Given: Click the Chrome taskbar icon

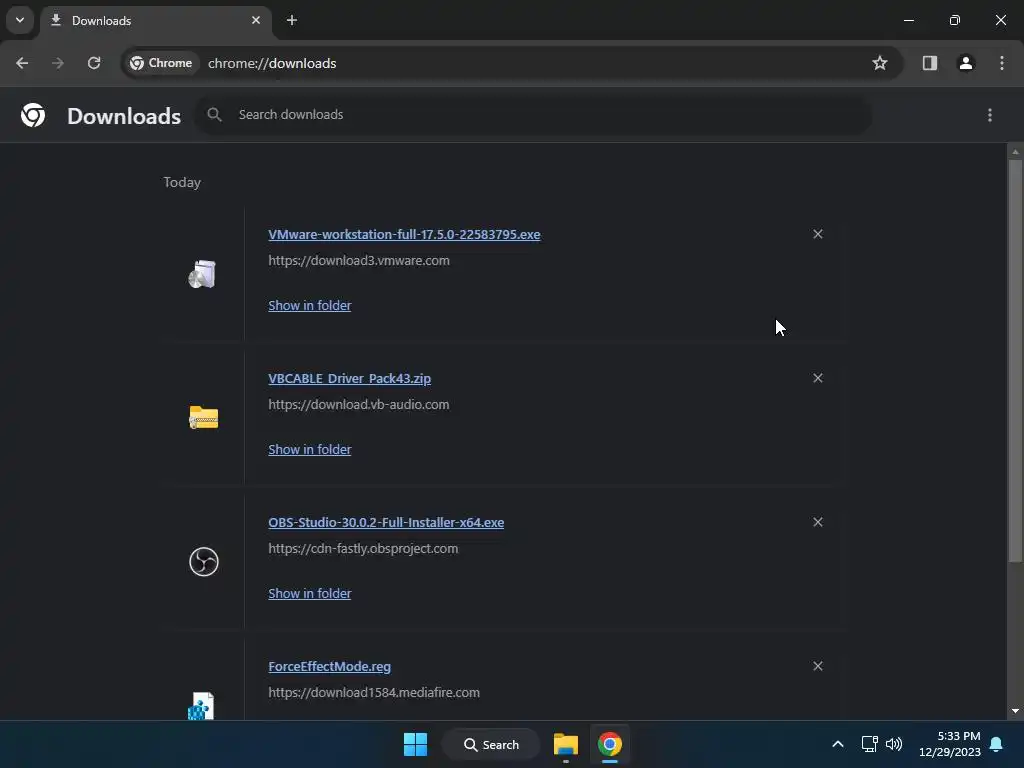Looking at the screenshot, I should (x=609, y=744).
